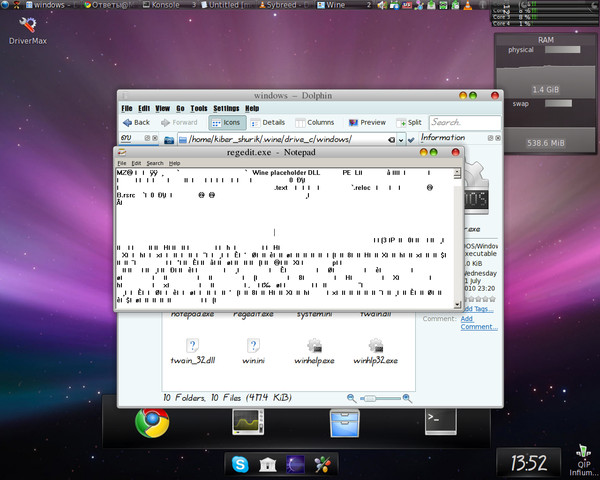600x480 pixels.
Task: Go Forward in Dolphin
Action: (179, 122)
